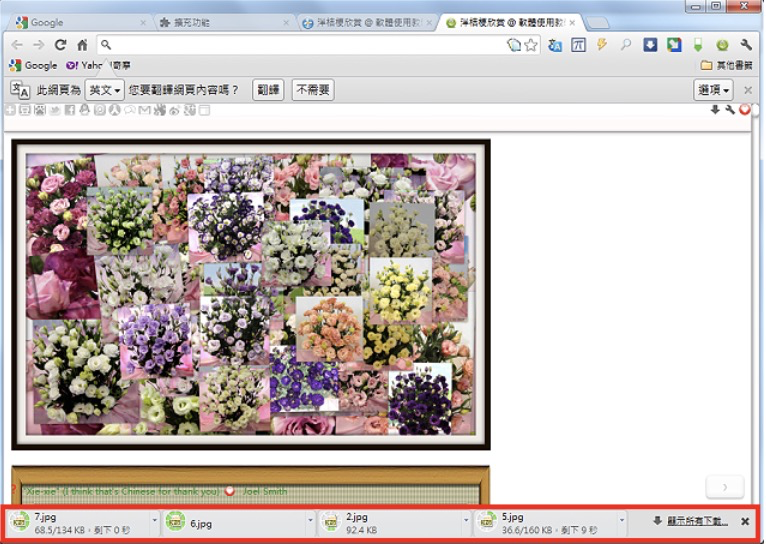Open the 其他書籤 bookmarks folder

click(726, 65)
